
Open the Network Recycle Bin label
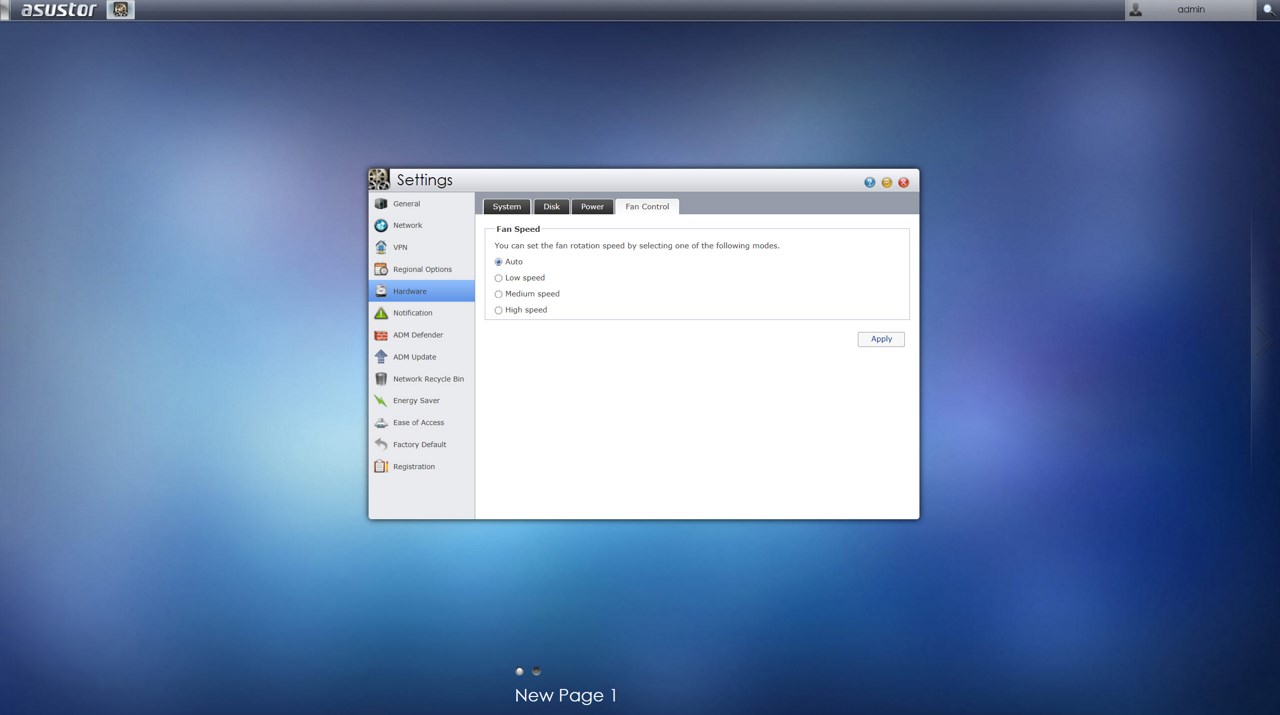[x=428, y=379]
